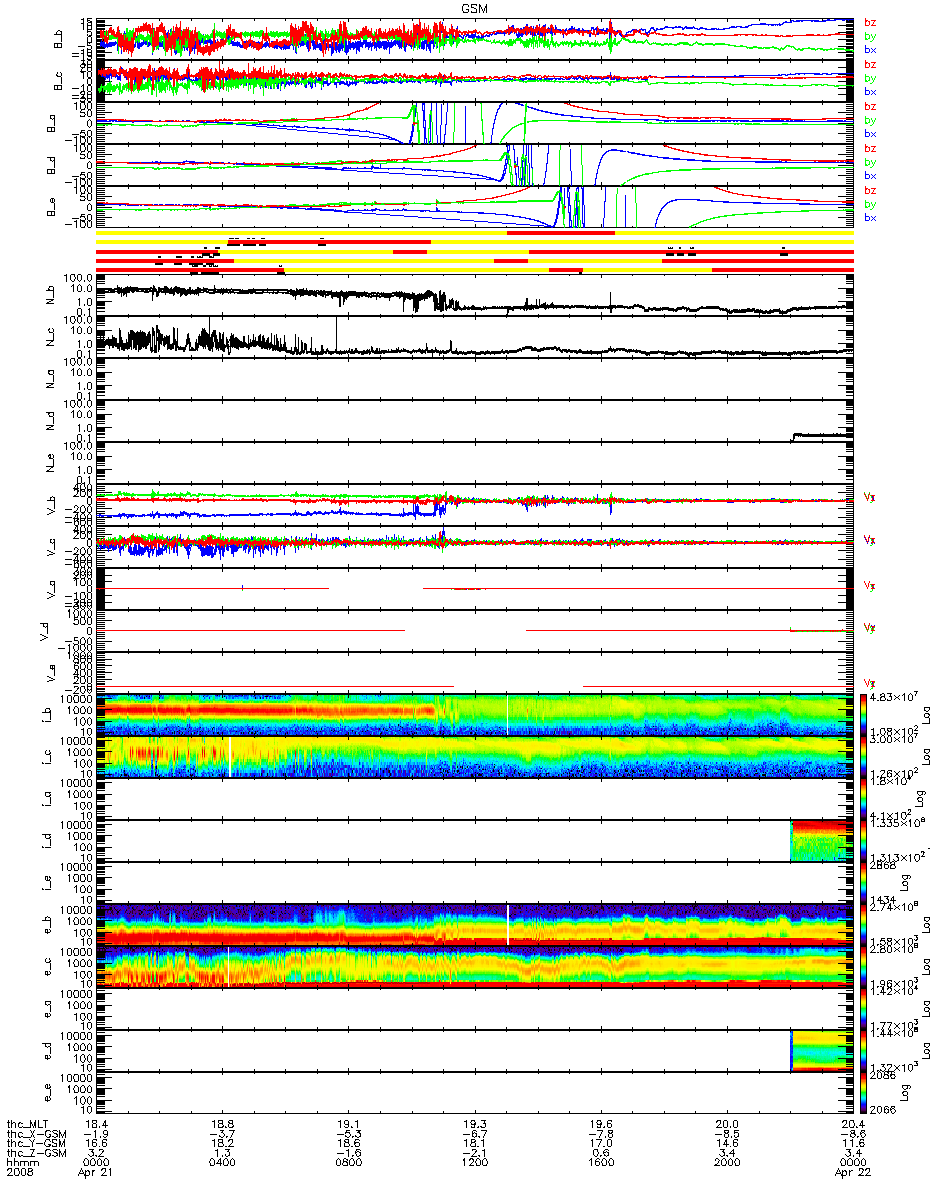Click the Apr 22 date label
This screenshot has width=930, height=1200.
[854, 1171]
